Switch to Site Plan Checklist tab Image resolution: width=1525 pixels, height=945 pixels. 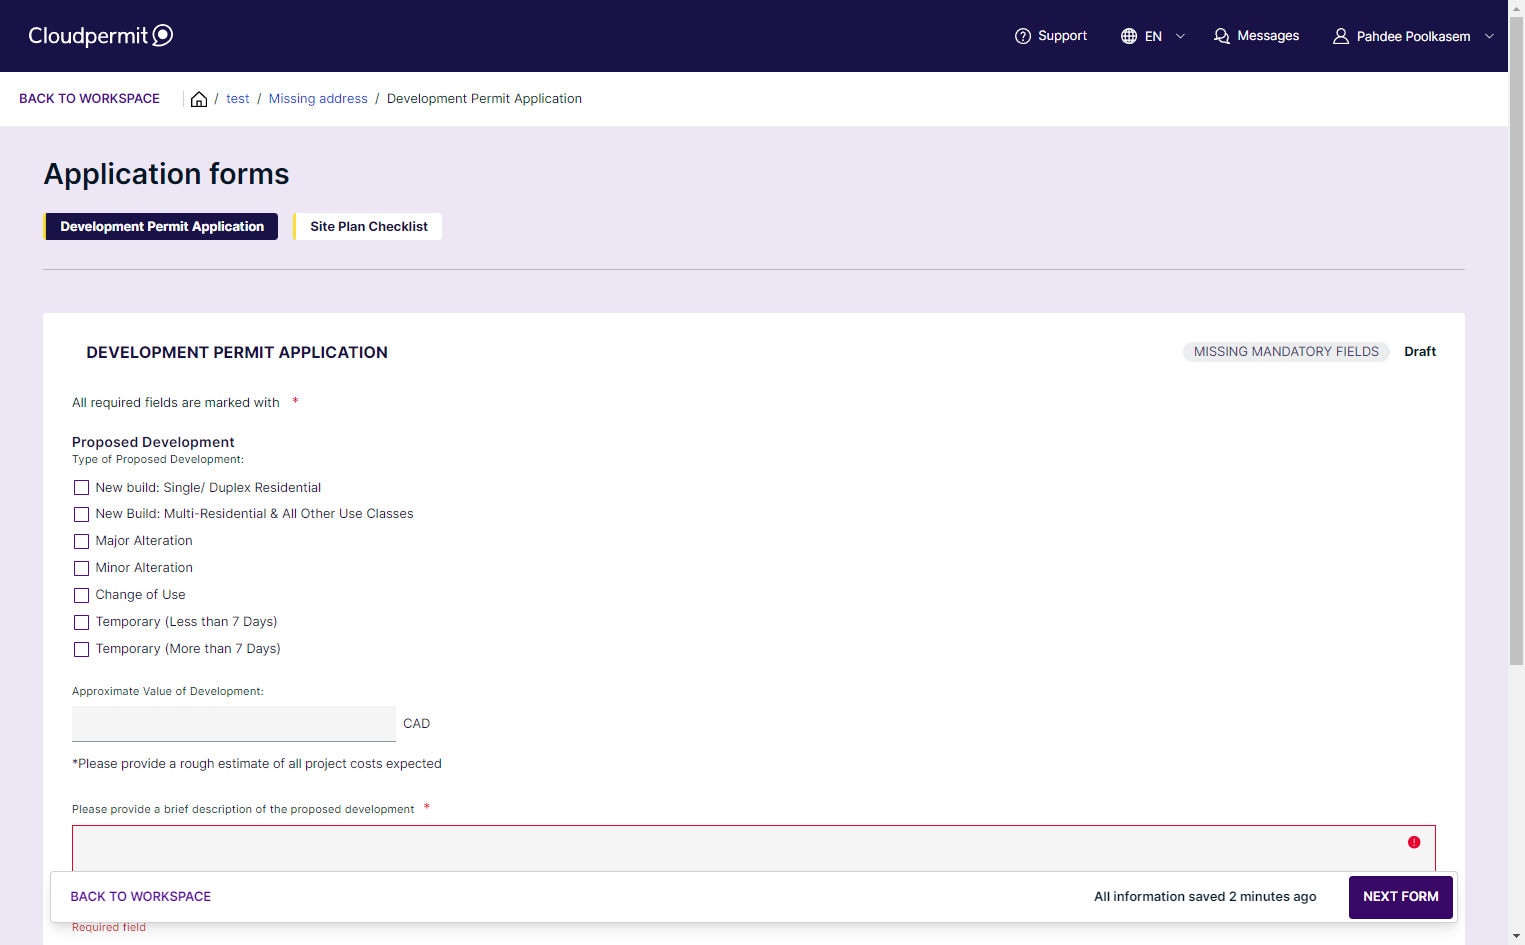pyautogui.click(x=368, y=226)
